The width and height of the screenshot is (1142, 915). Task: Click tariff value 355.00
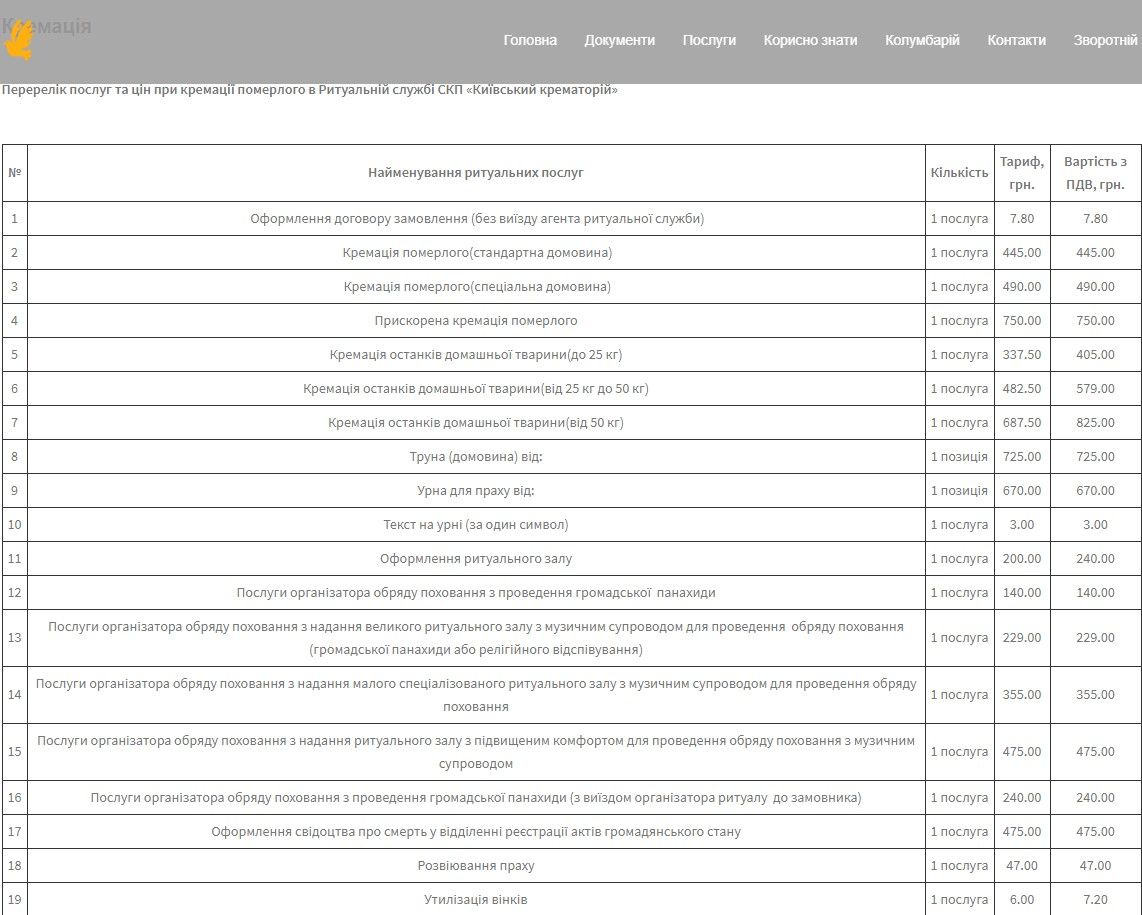[1022, 695]
